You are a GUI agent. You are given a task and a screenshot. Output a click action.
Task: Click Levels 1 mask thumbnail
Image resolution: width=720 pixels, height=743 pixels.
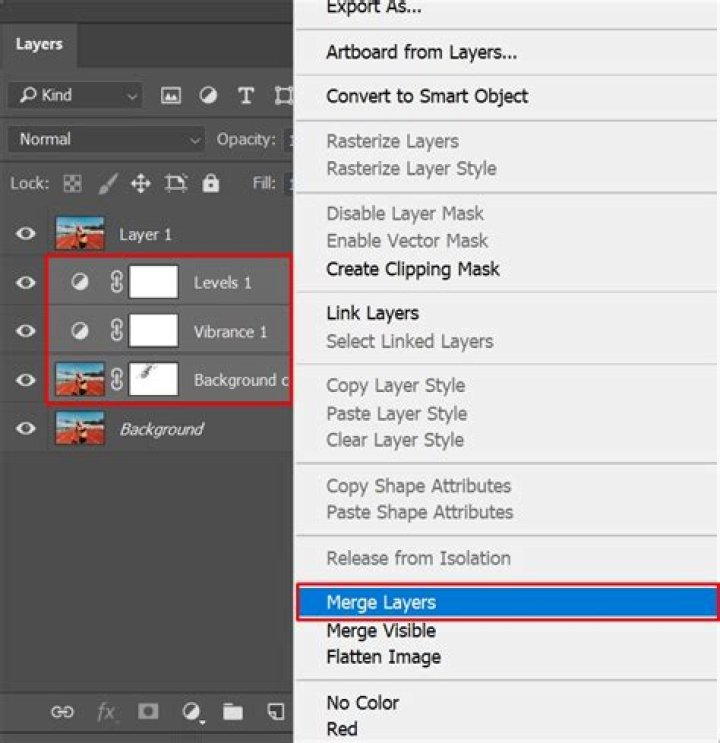154,282
